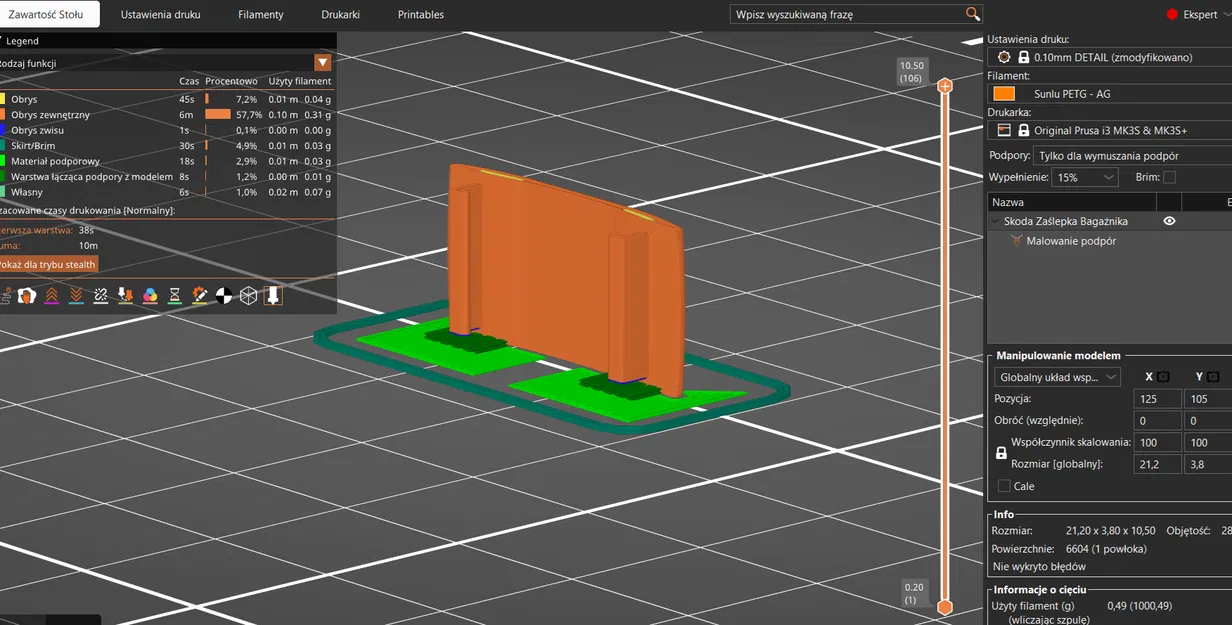Screen dimensions: 1232x625
Task: Open the Globalny układ wsp... dropdown
Action: tap(1058, 377)
